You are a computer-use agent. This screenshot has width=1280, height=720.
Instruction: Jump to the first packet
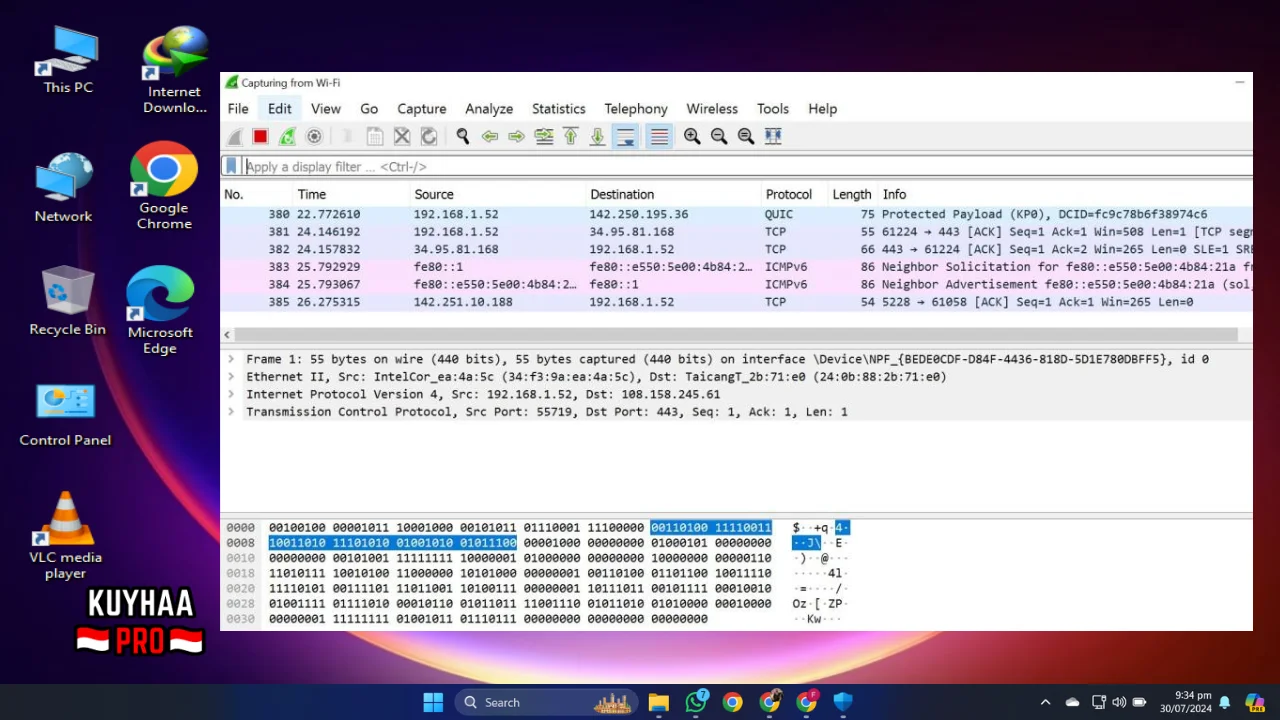coord(571,137)
